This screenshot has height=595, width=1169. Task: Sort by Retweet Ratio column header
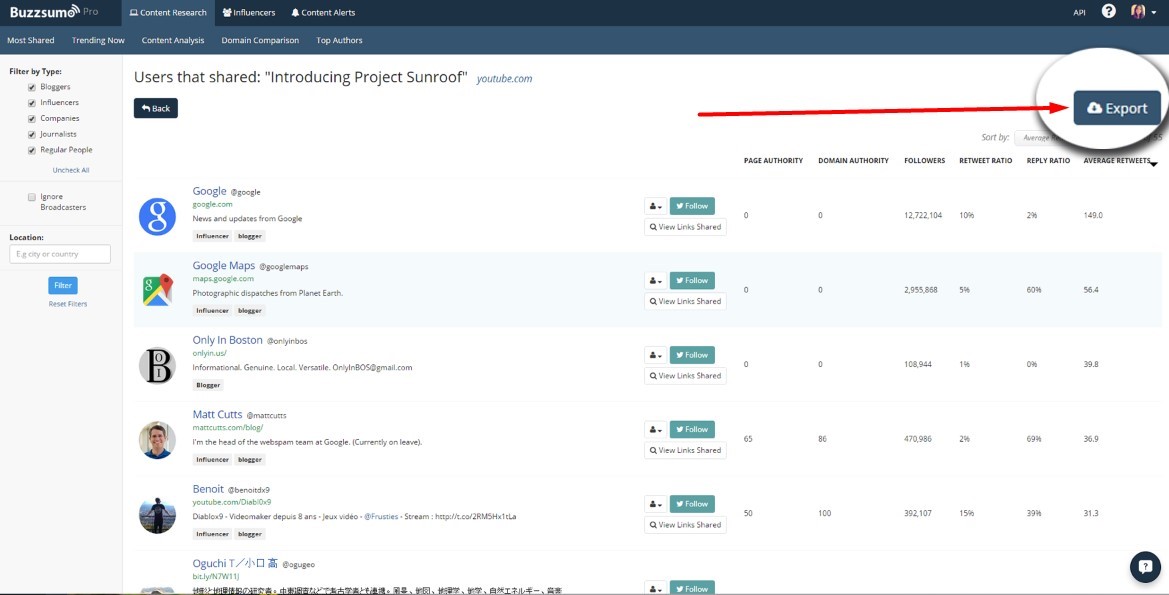[986, 161]
